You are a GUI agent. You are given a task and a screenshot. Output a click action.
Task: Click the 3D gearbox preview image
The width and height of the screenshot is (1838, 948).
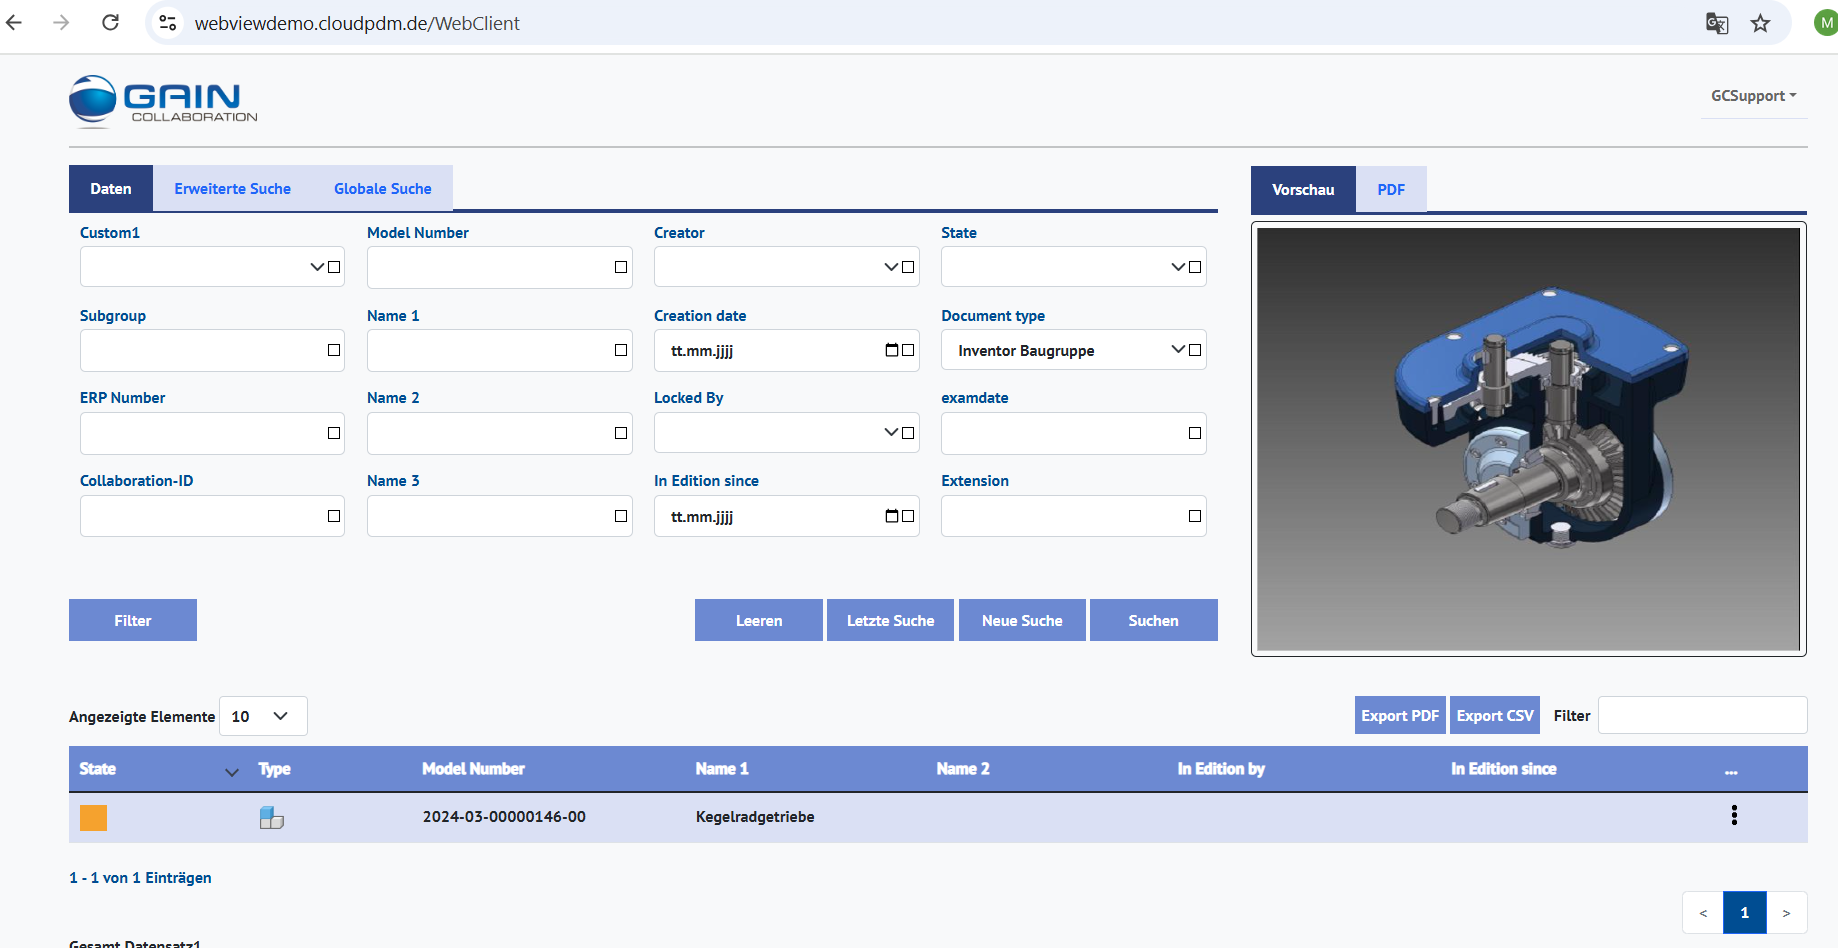[x=1528, y=439]
